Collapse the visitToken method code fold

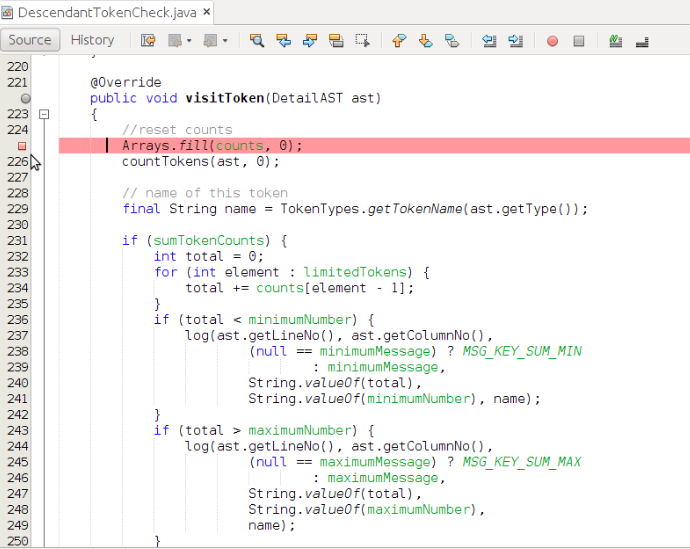pyautogui.click(x=43, y=114)
